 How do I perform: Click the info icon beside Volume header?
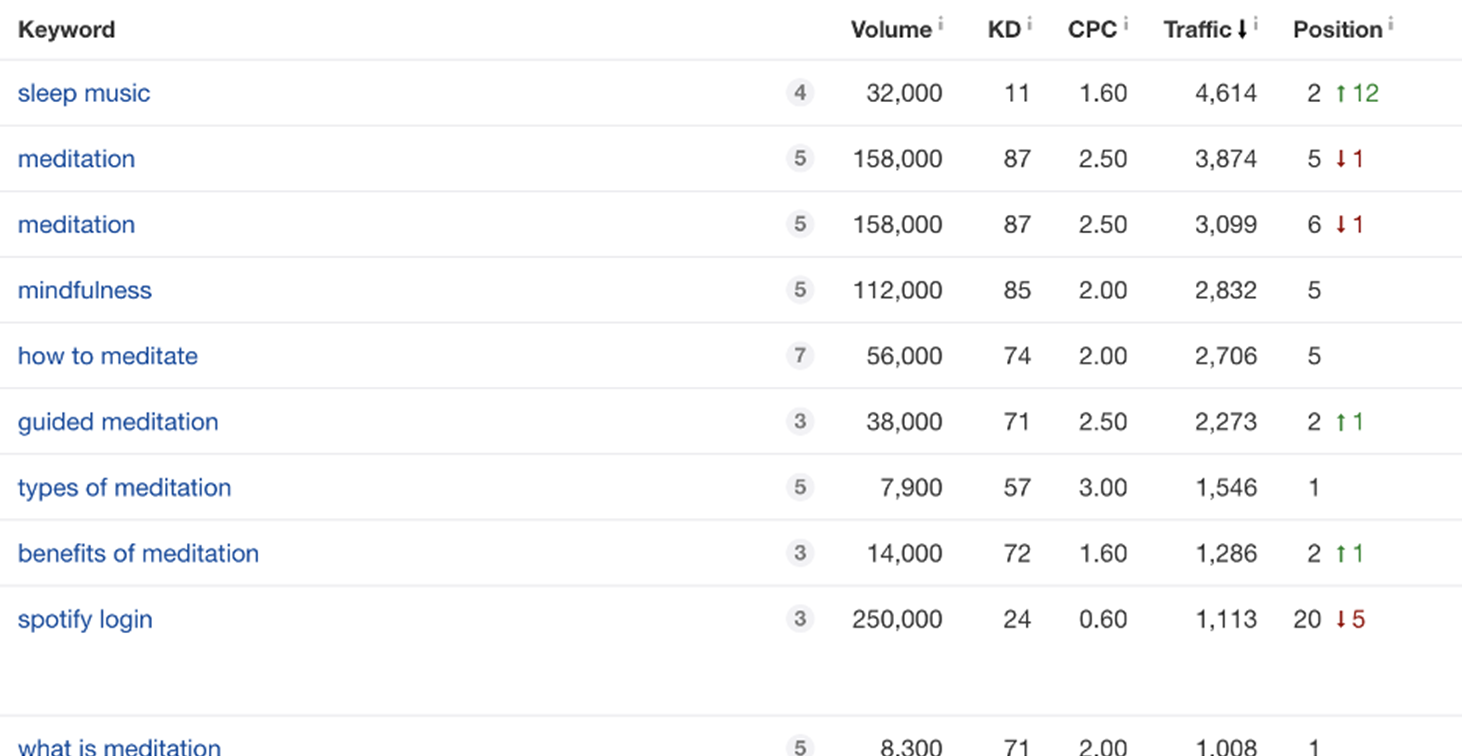coord(941,24)
